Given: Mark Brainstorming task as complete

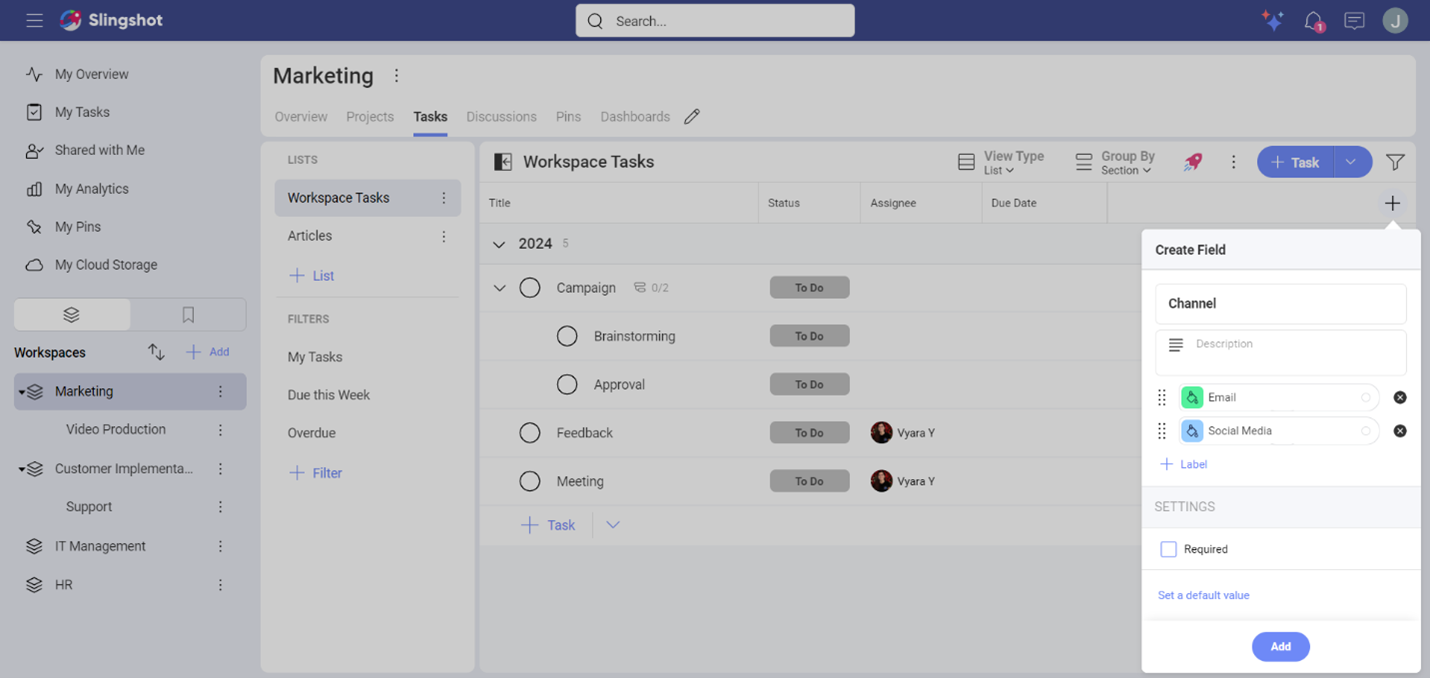Looking at the screenshot, I should pos(567,336).
